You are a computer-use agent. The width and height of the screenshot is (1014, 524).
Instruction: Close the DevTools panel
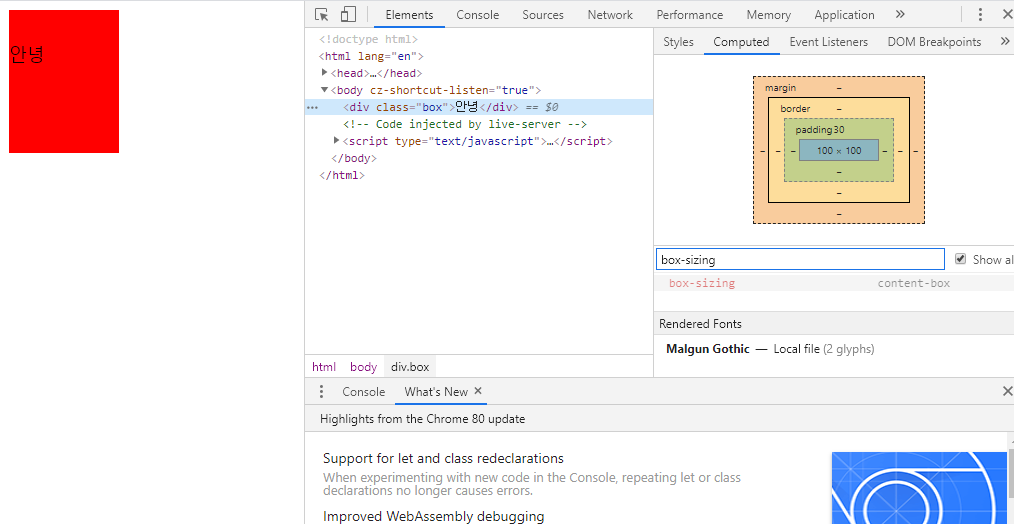pos(1006,14)
